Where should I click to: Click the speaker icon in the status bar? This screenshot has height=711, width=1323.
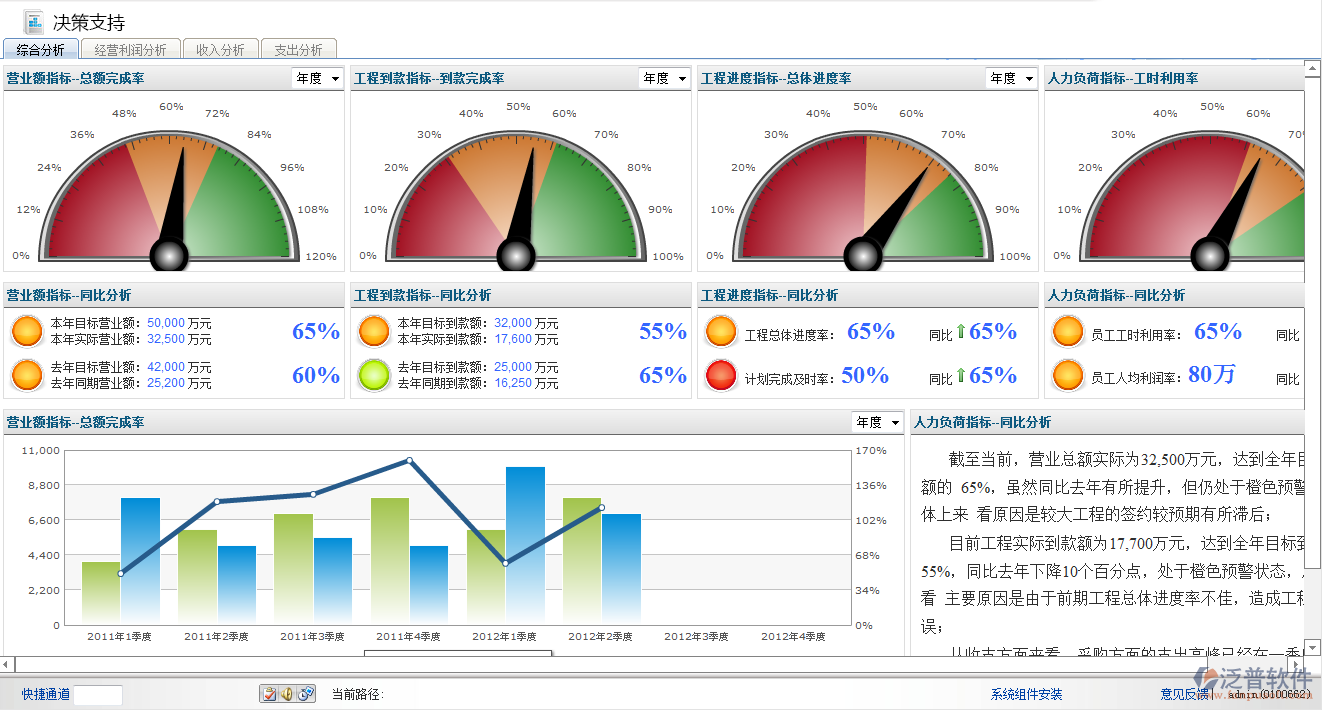click(x=286, y=694)
